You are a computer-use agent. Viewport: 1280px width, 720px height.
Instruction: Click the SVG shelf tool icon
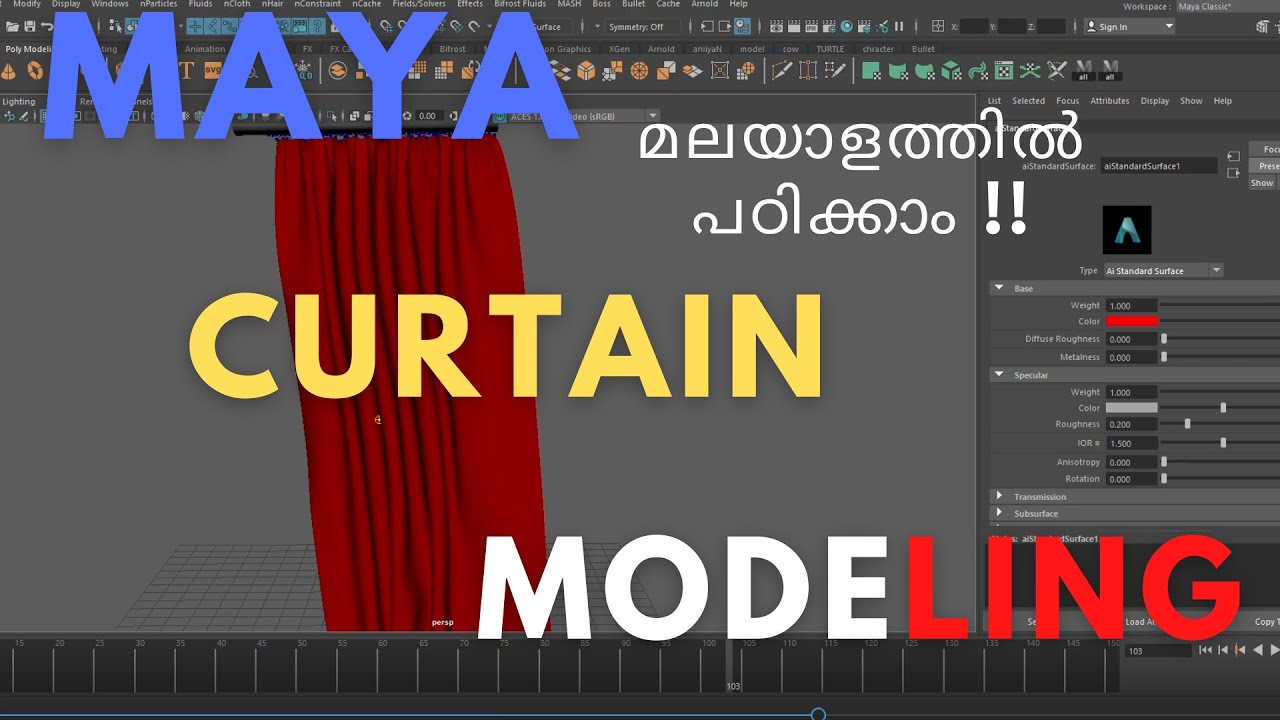click(213, 70)
